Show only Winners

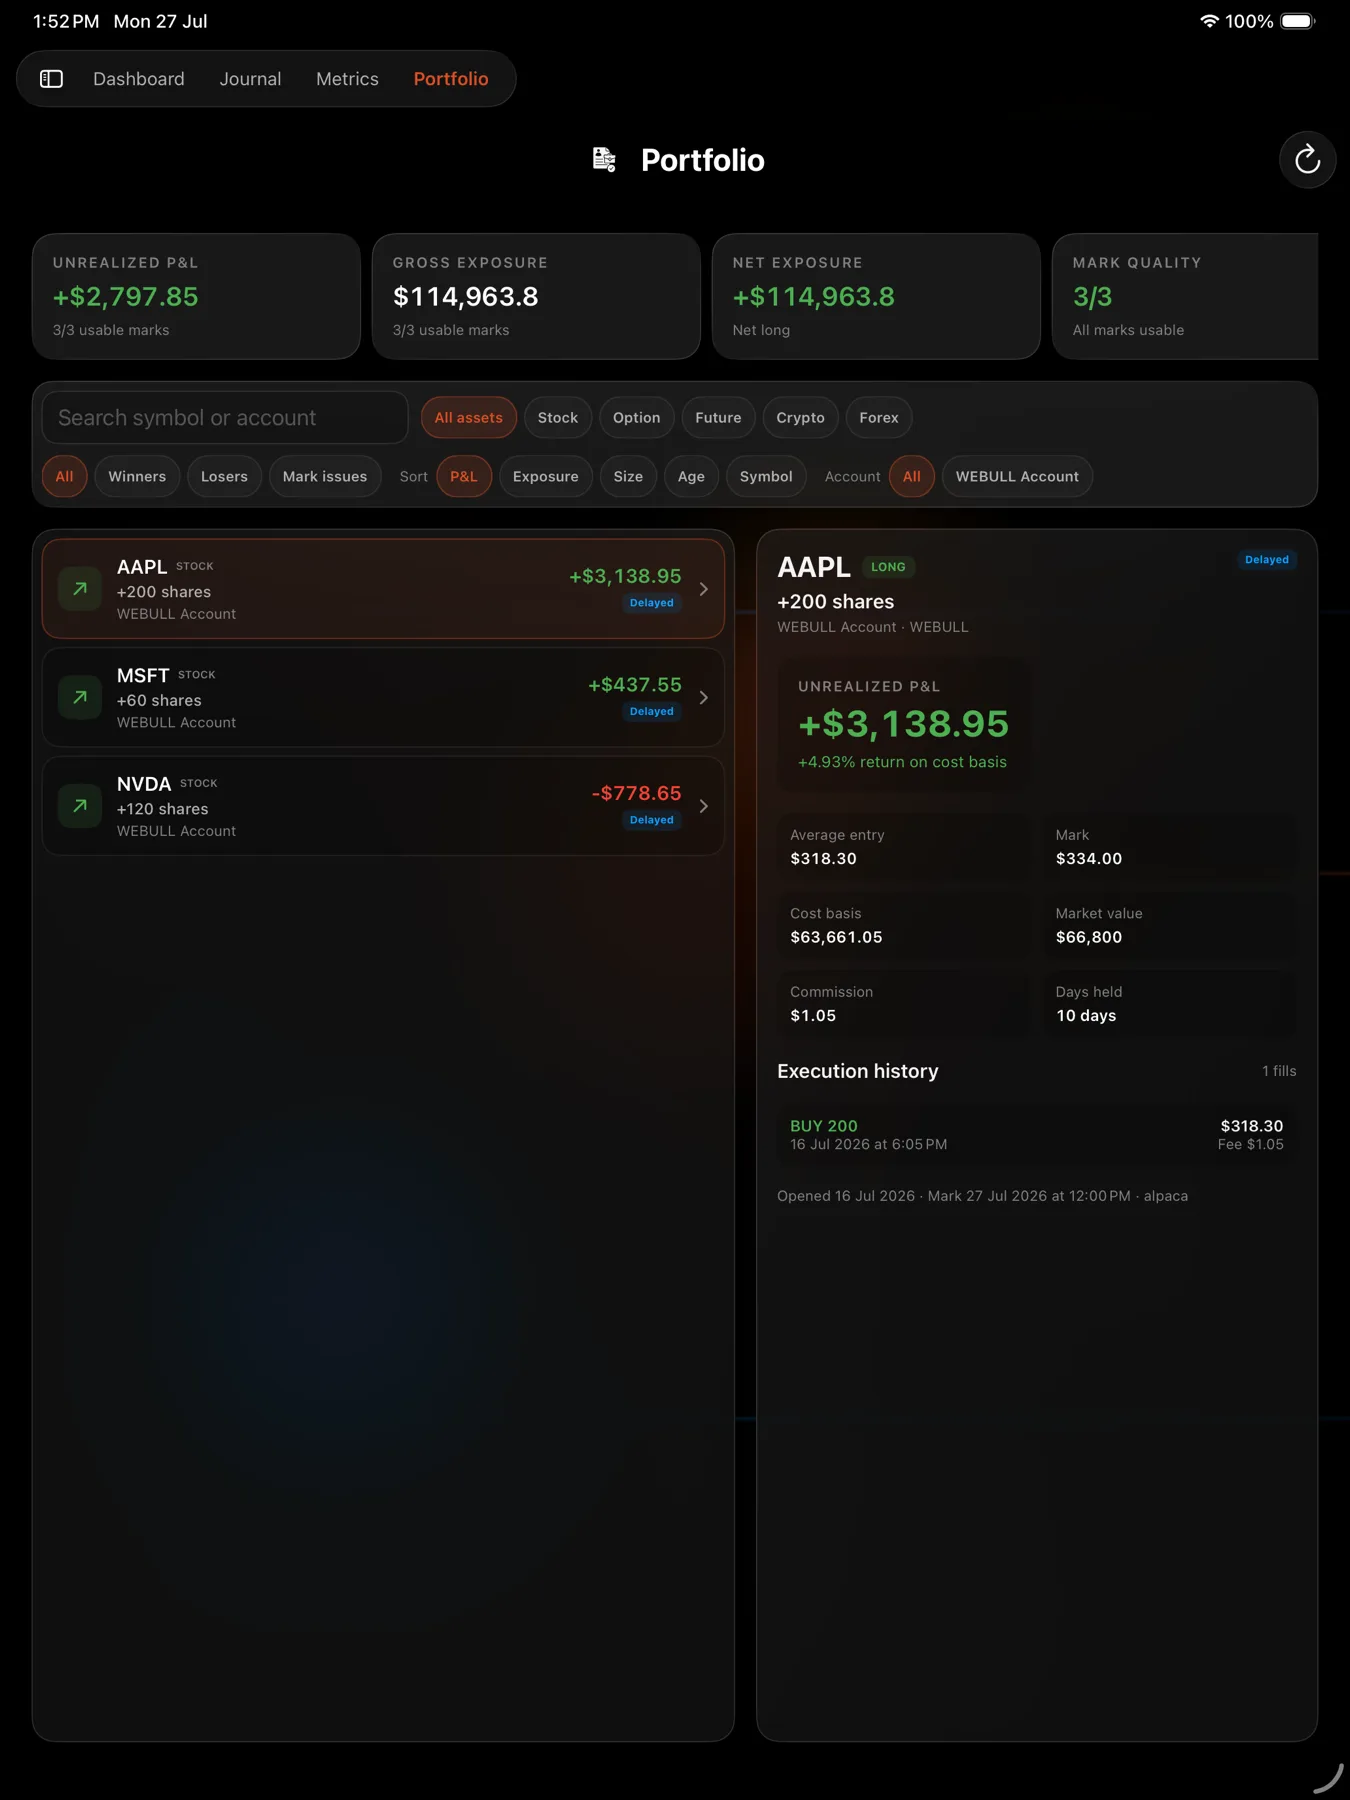pos(137,476)
